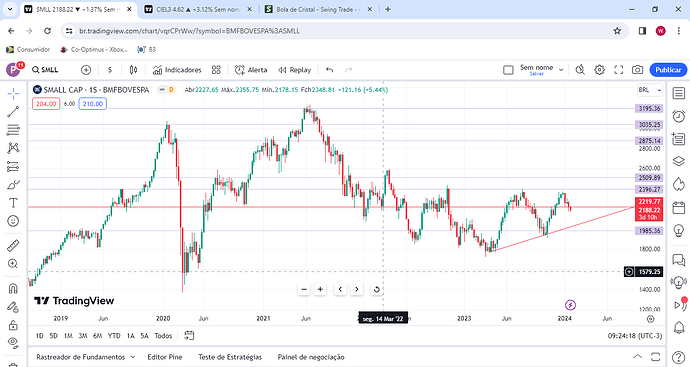This screenshot has height=367, width=690.
Task: Add symbol to compare with plus icon
Action: pyautogui.click(x=86, y=70)
